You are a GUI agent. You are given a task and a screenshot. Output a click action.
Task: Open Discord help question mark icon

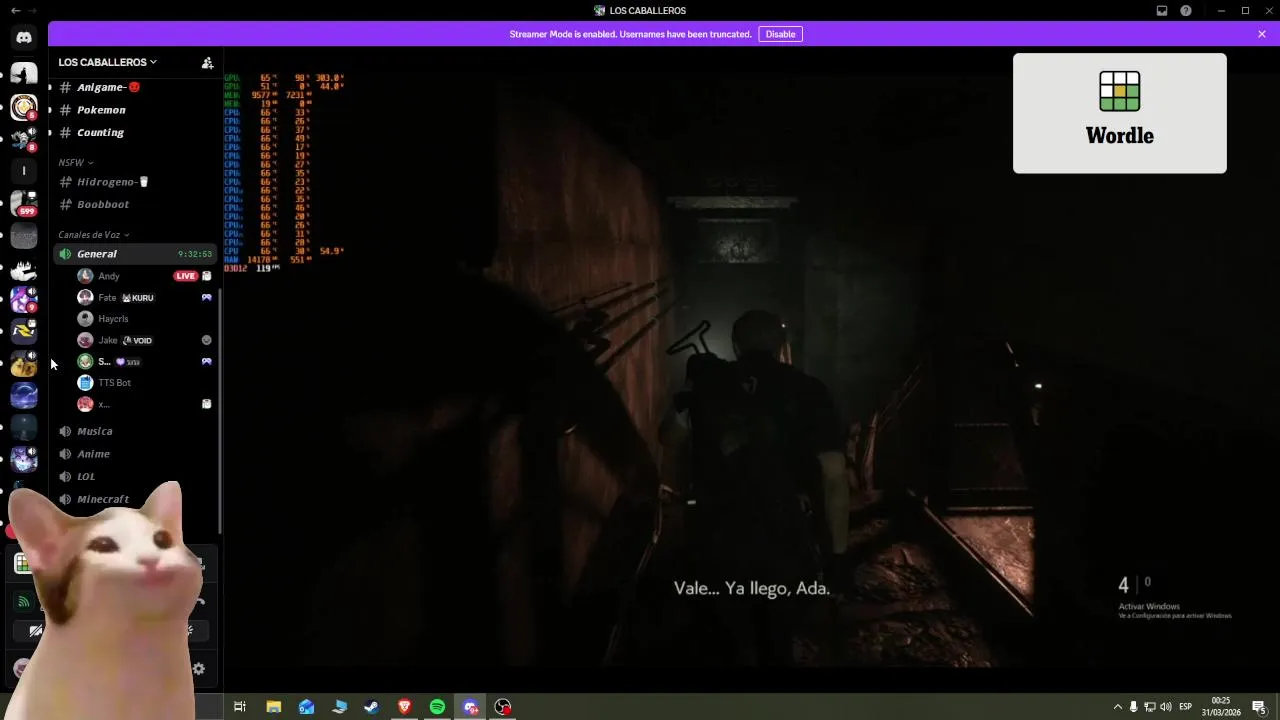(1186, 11)
